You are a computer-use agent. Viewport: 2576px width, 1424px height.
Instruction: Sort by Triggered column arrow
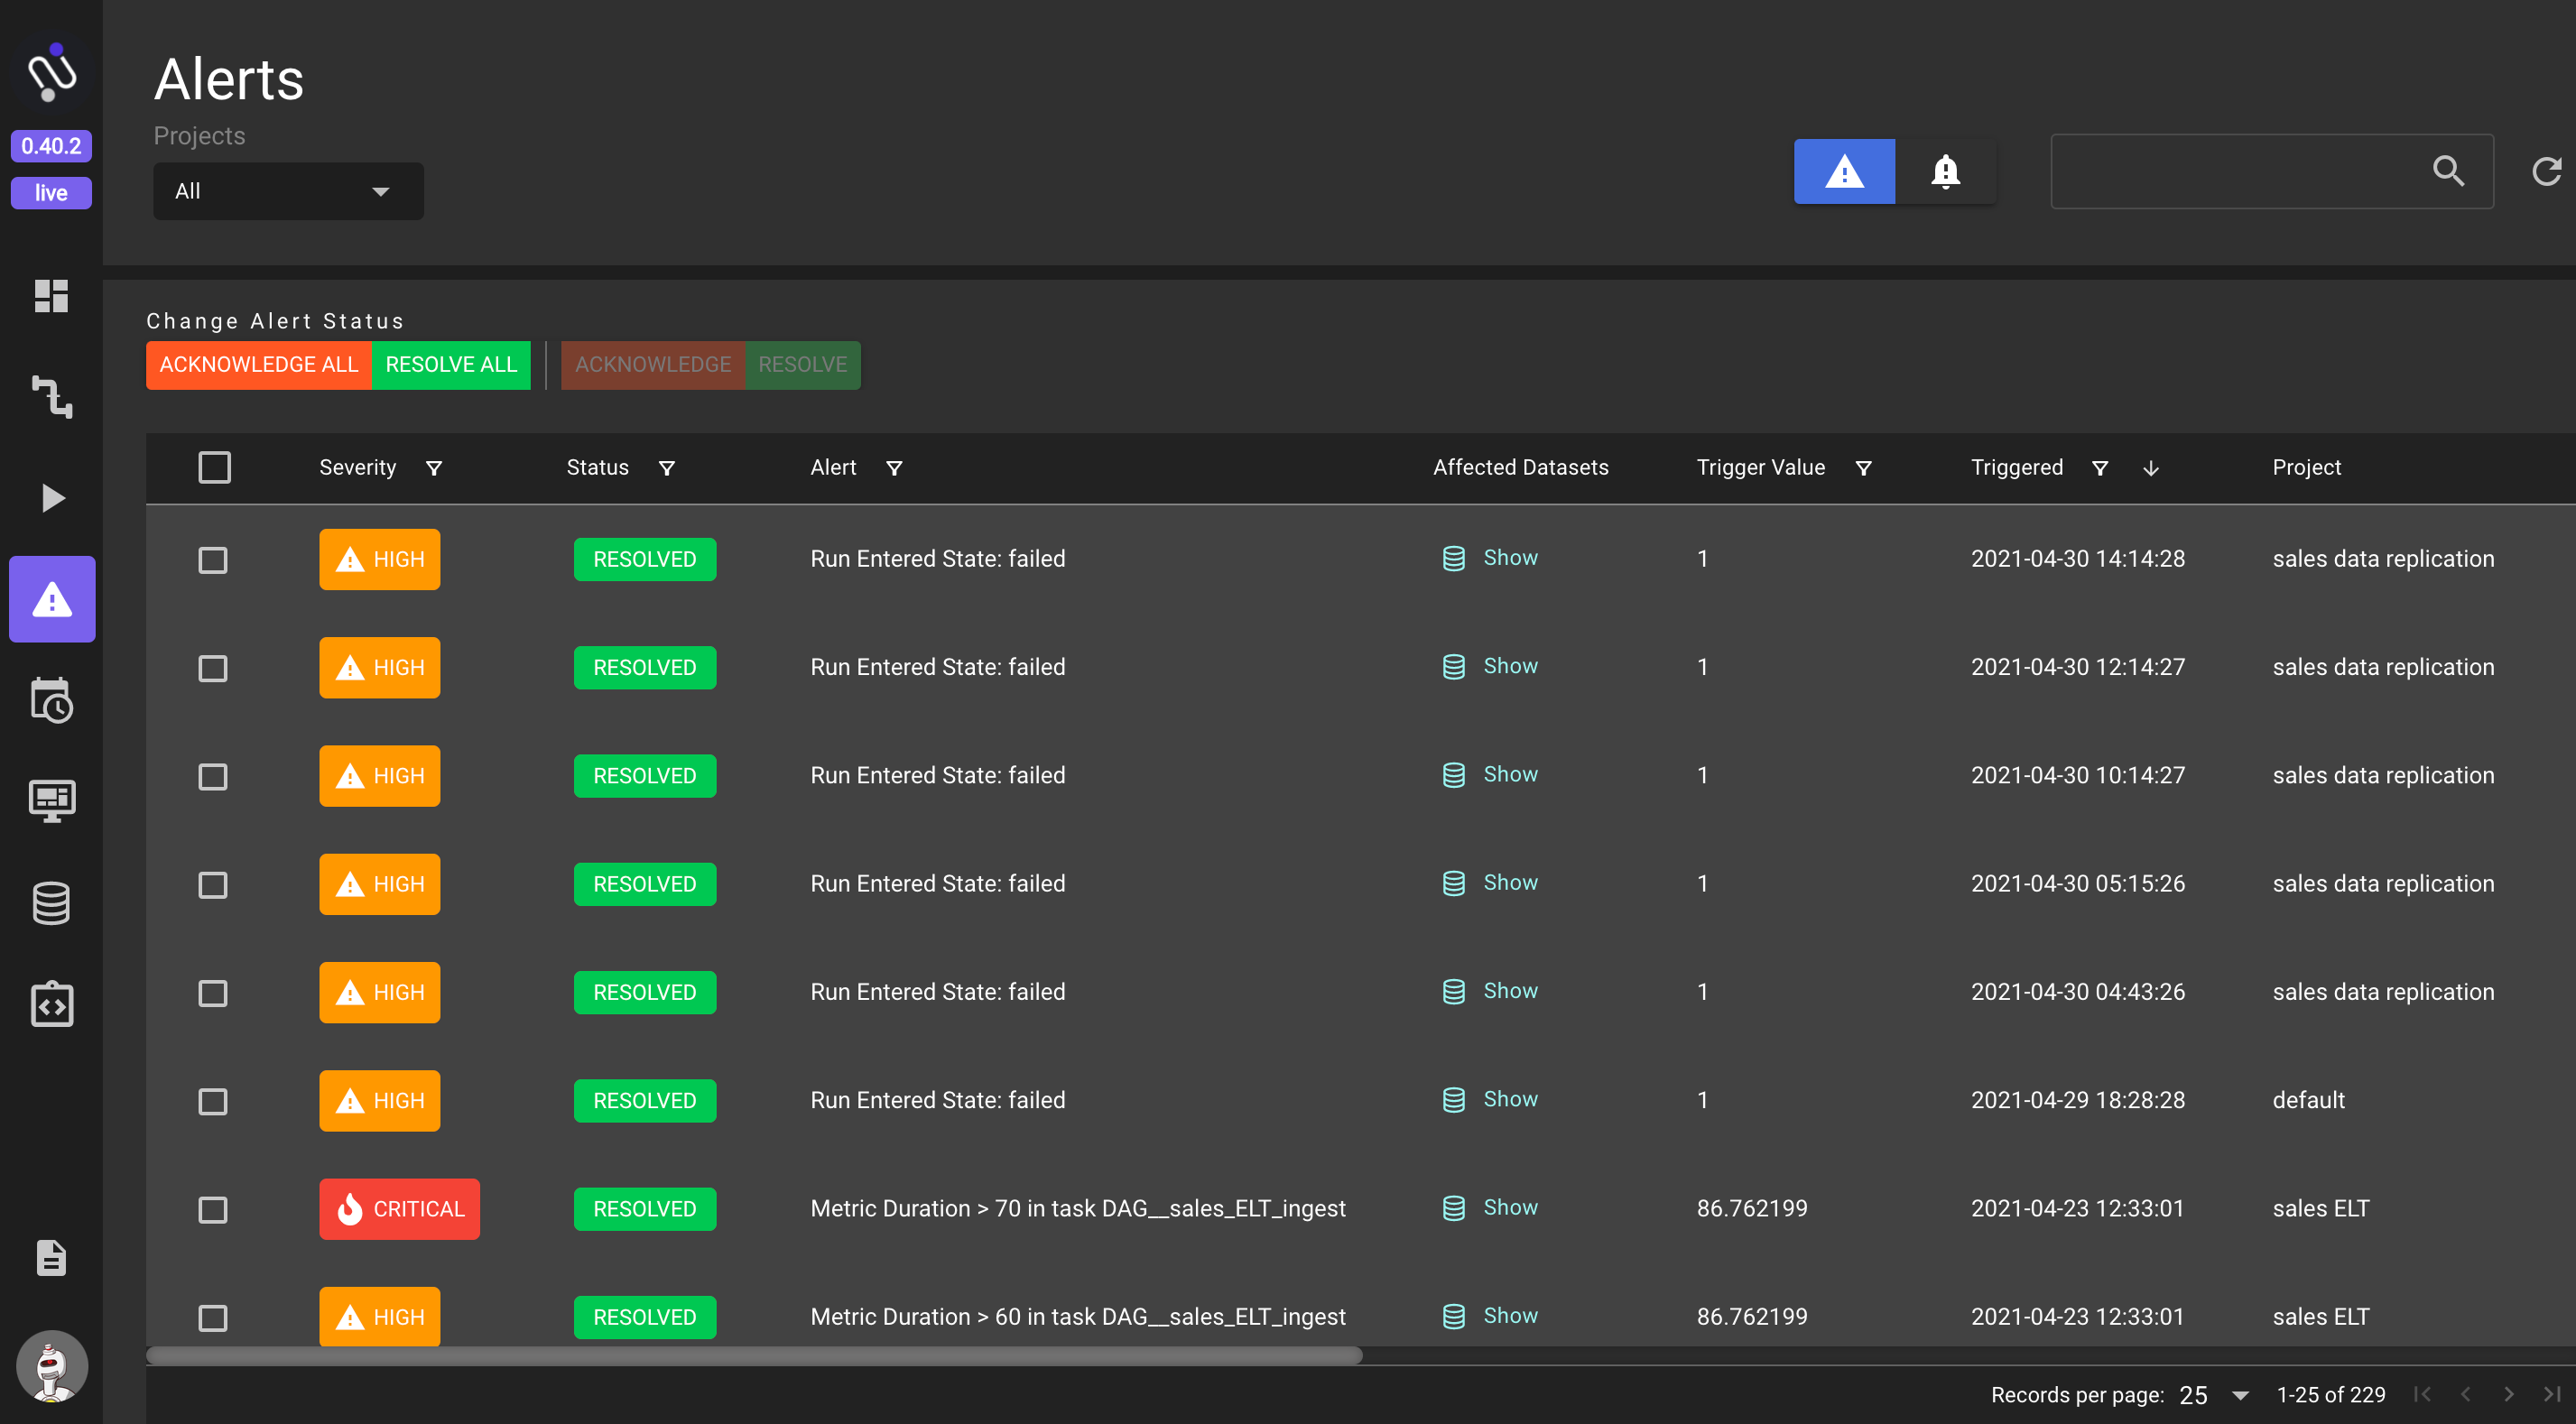(x=2151, y=468)
